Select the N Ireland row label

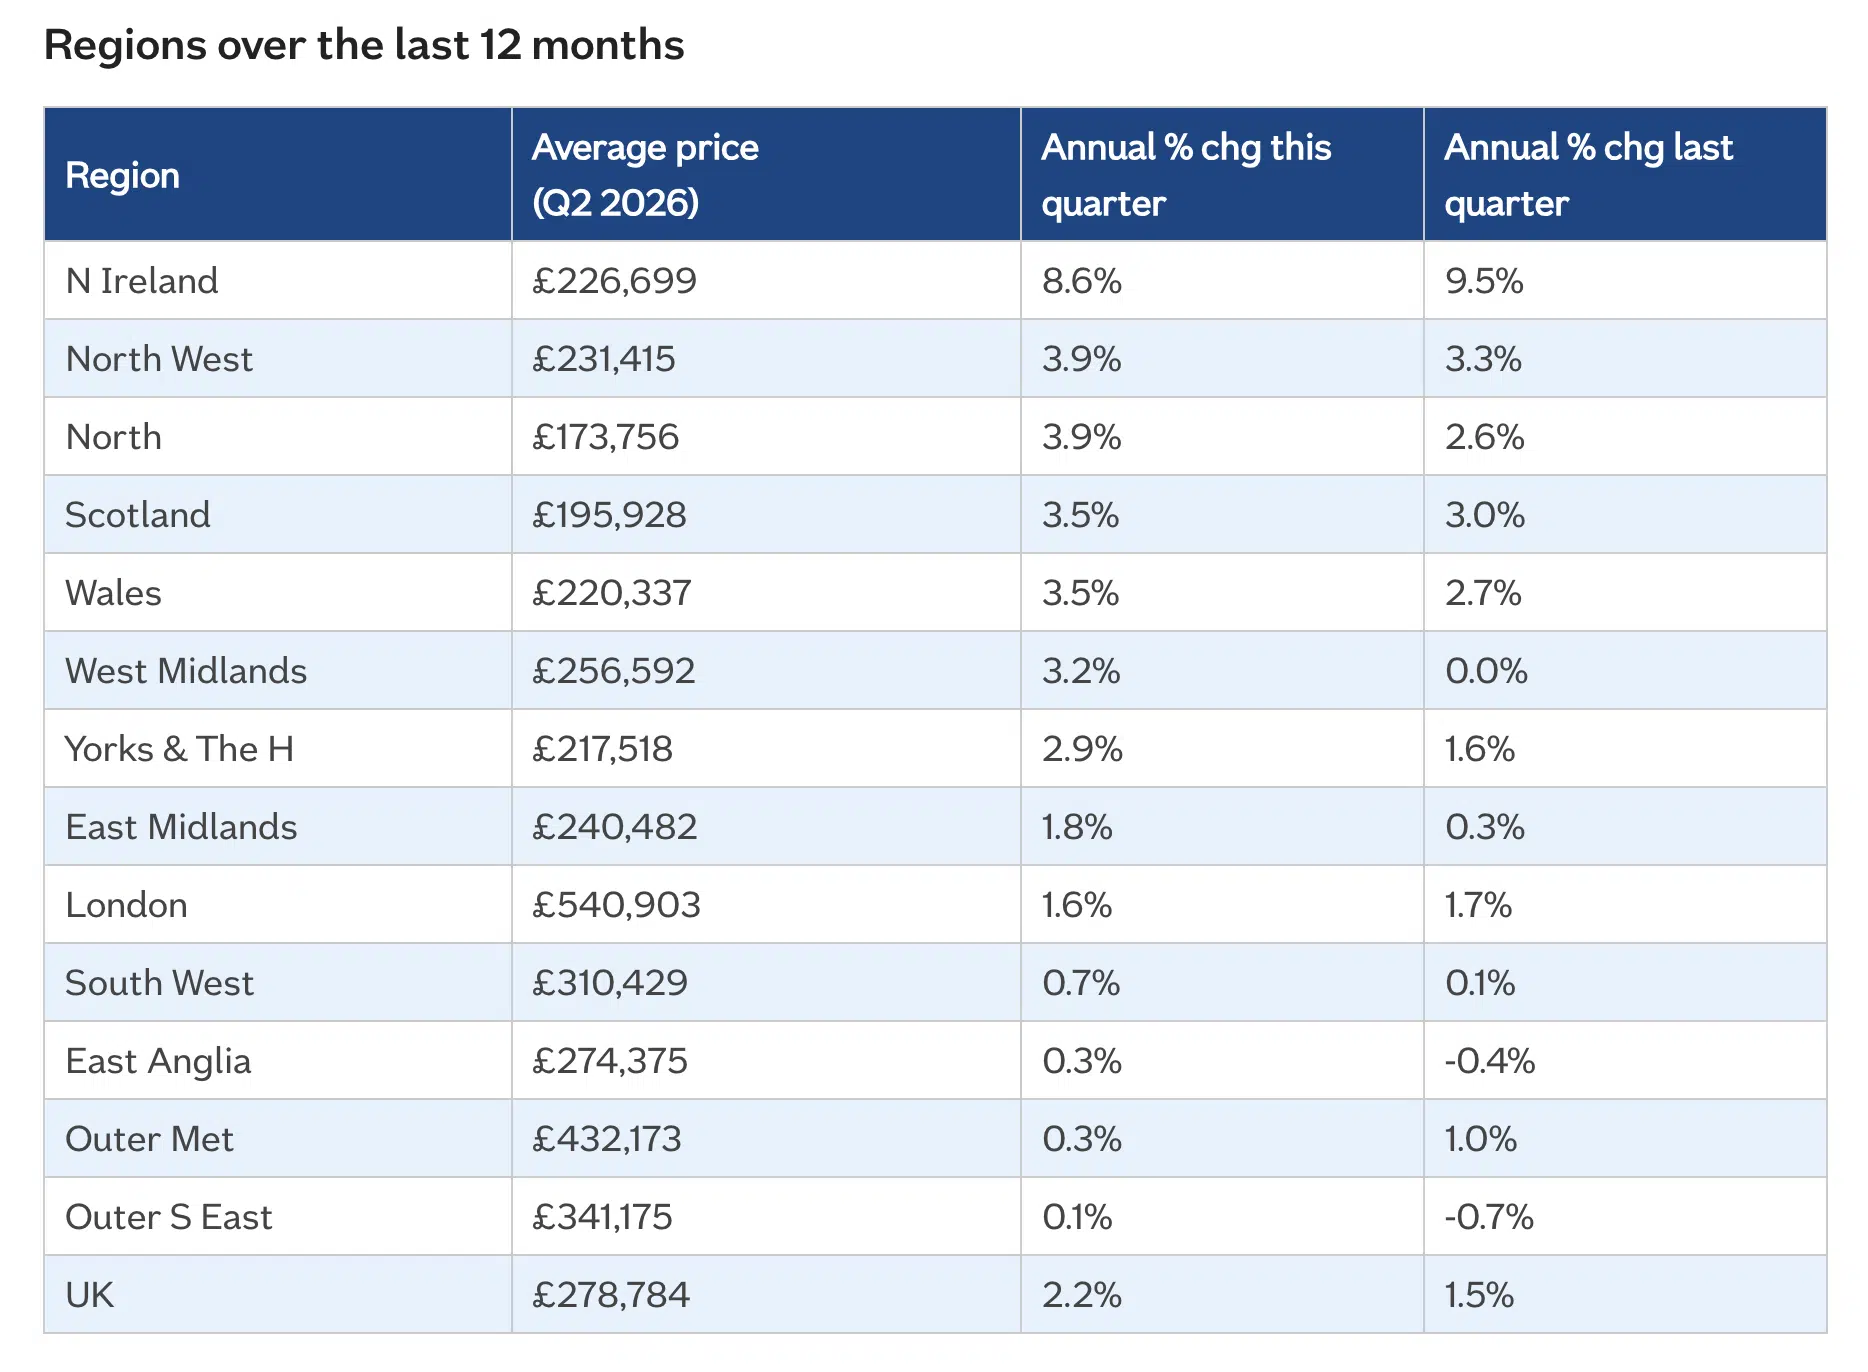142,281
